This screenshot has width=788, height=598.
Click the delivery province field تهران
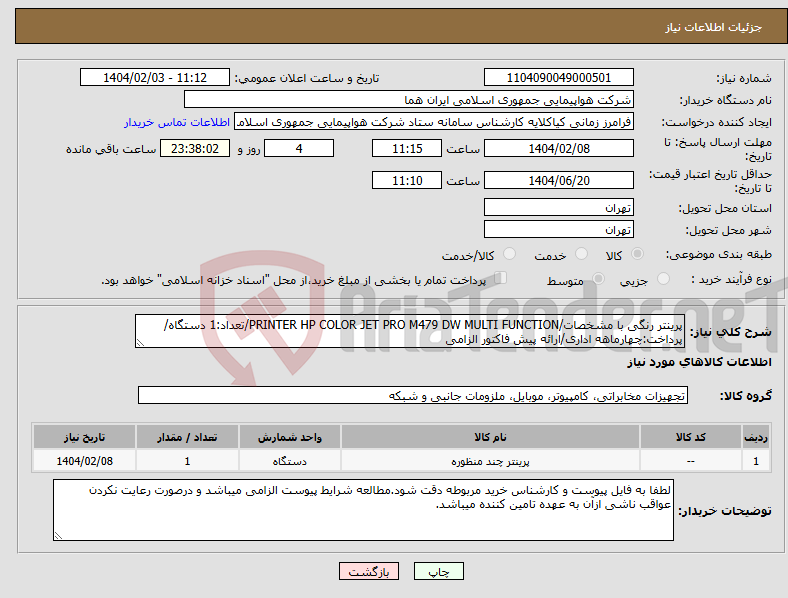coord(558,207)
